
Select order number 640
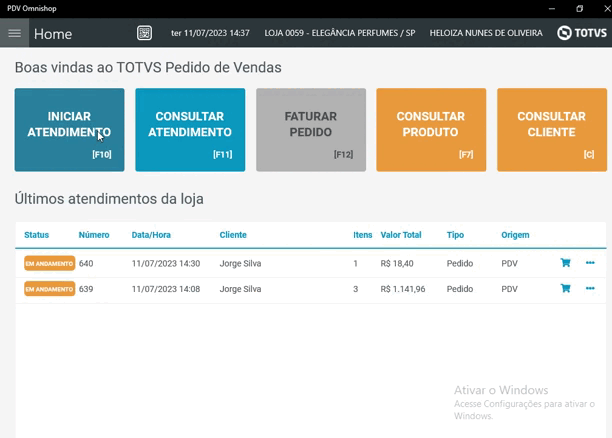click(86, 264)
